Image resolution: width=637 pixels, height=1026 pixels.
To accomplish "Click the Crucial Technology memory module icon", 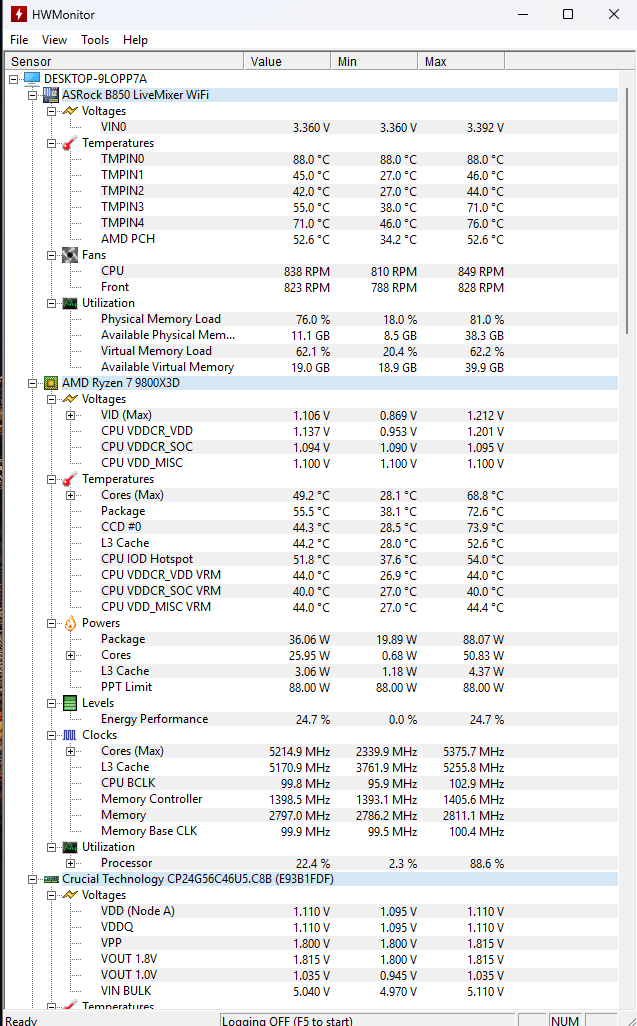I will coord(51,879).
